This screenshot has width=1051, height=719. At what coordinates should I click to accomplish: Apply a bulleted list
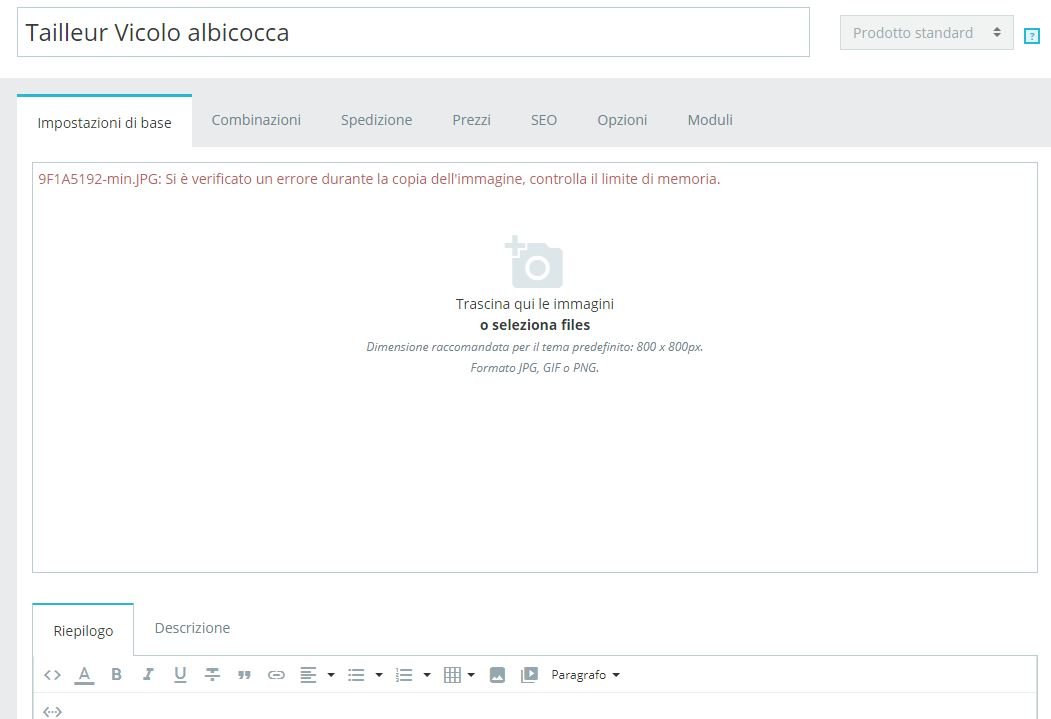(356, 675)
